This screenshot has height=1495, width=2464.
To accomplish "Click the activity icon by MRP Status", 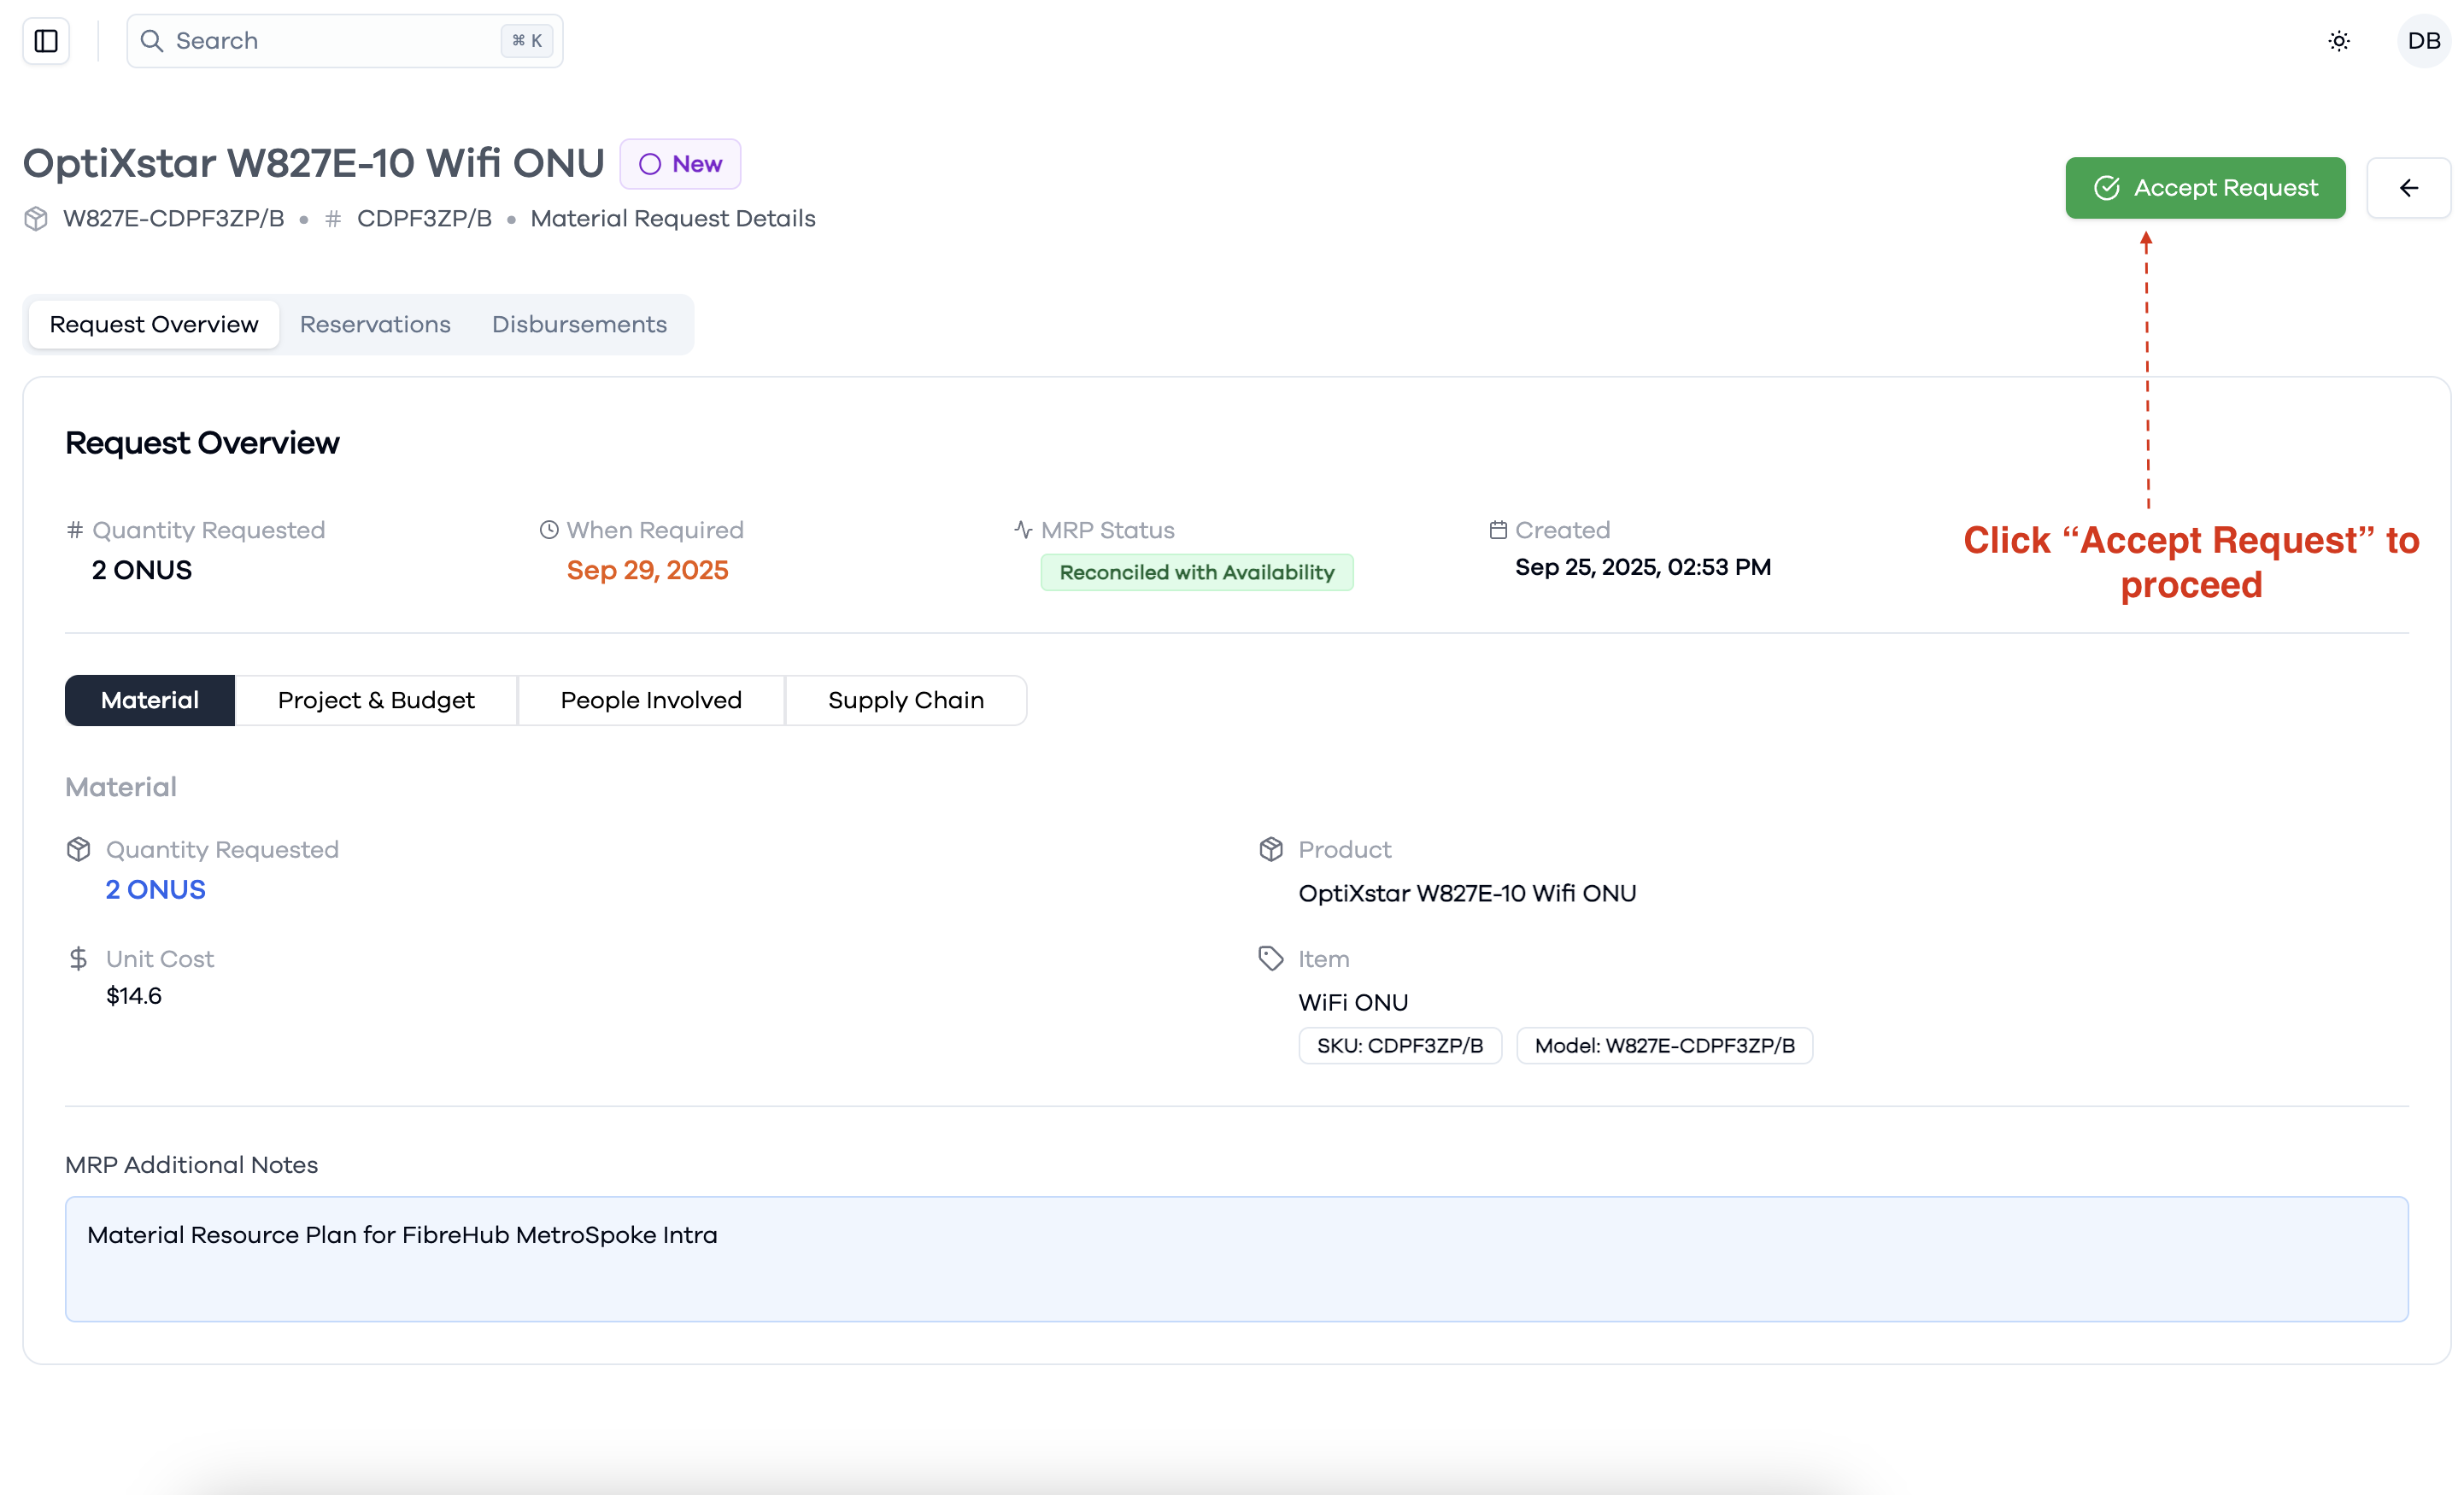I will pyautogui.click(x=1023, y=530).
